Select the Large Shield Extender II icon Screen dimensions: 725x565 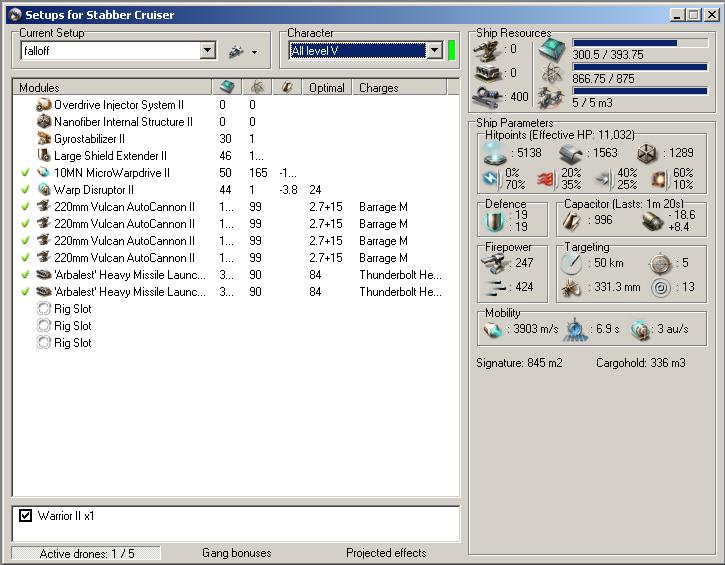click(44, 155)
